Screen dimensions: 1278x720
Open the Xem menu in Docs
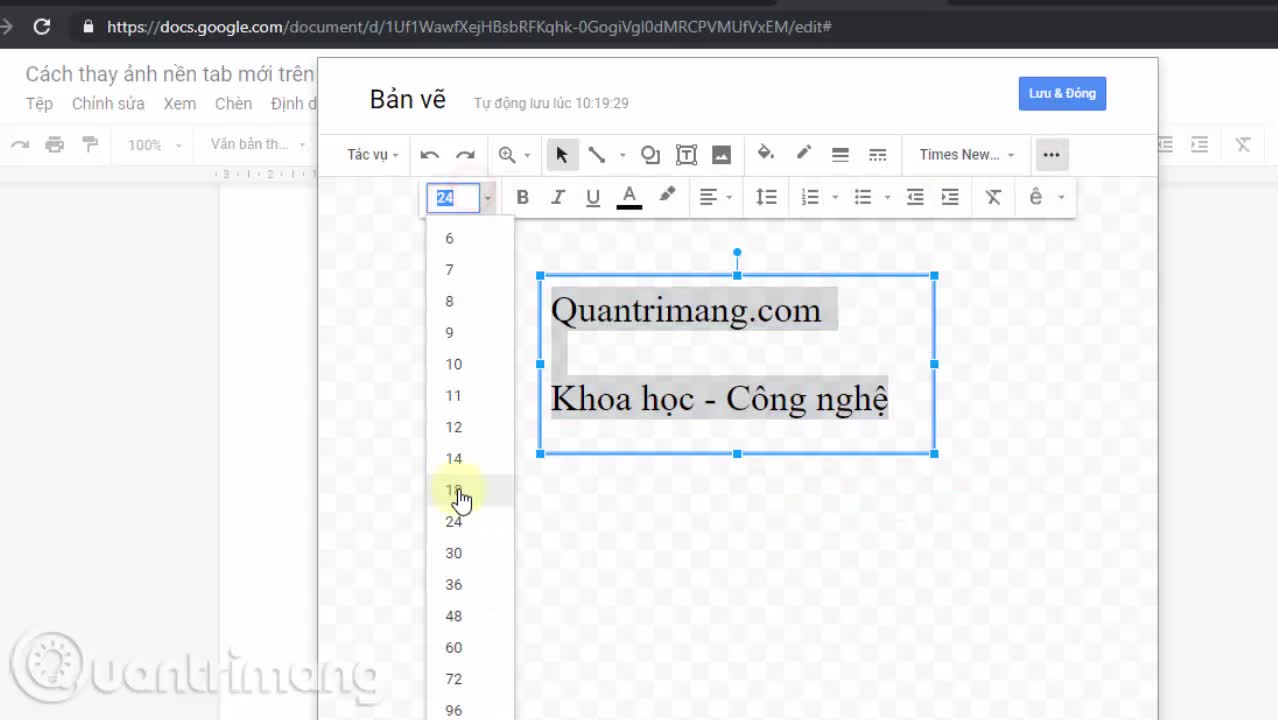[x=180, y=104]
